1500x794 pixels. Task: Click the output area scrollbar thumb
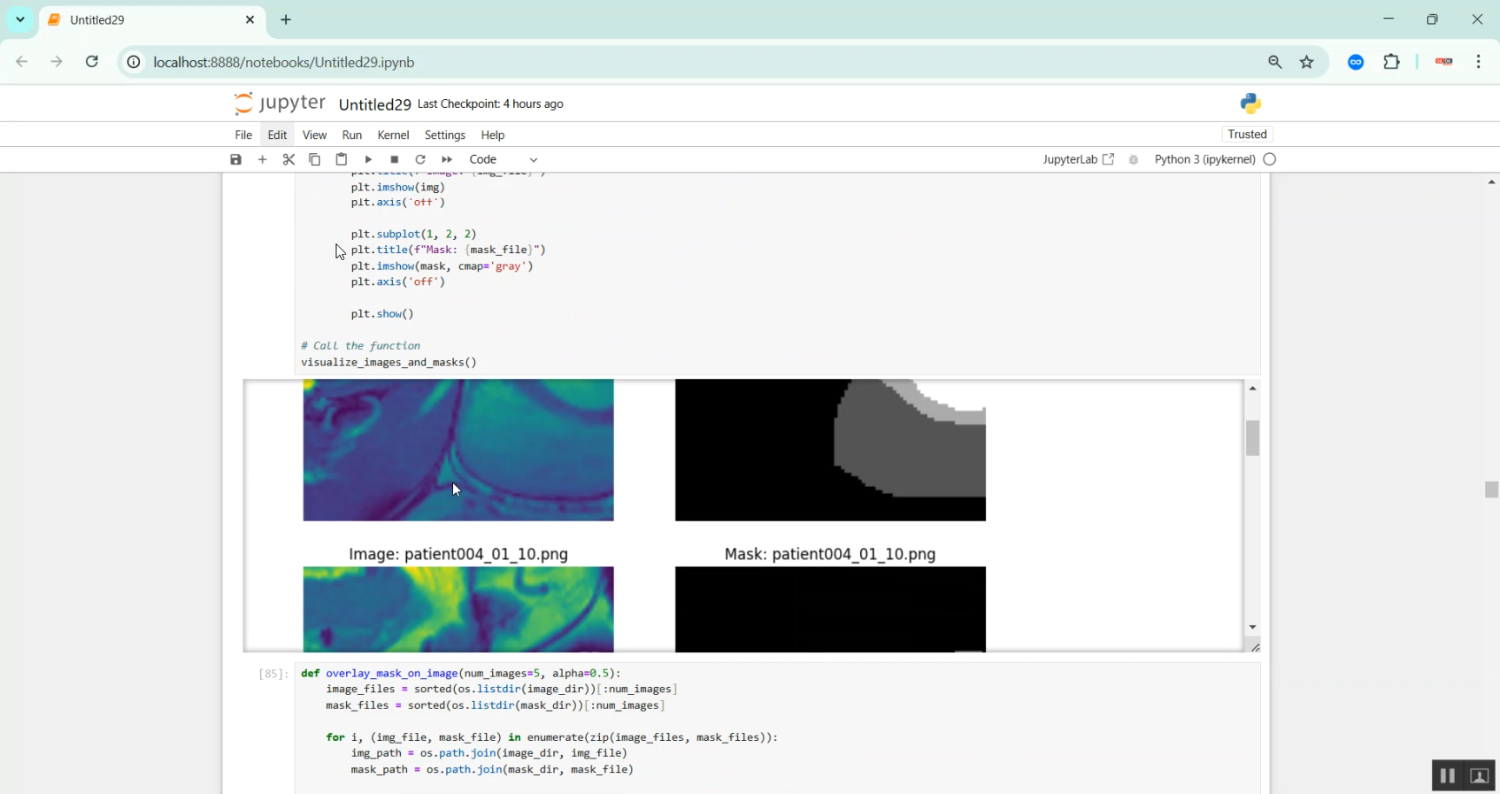1252,438
